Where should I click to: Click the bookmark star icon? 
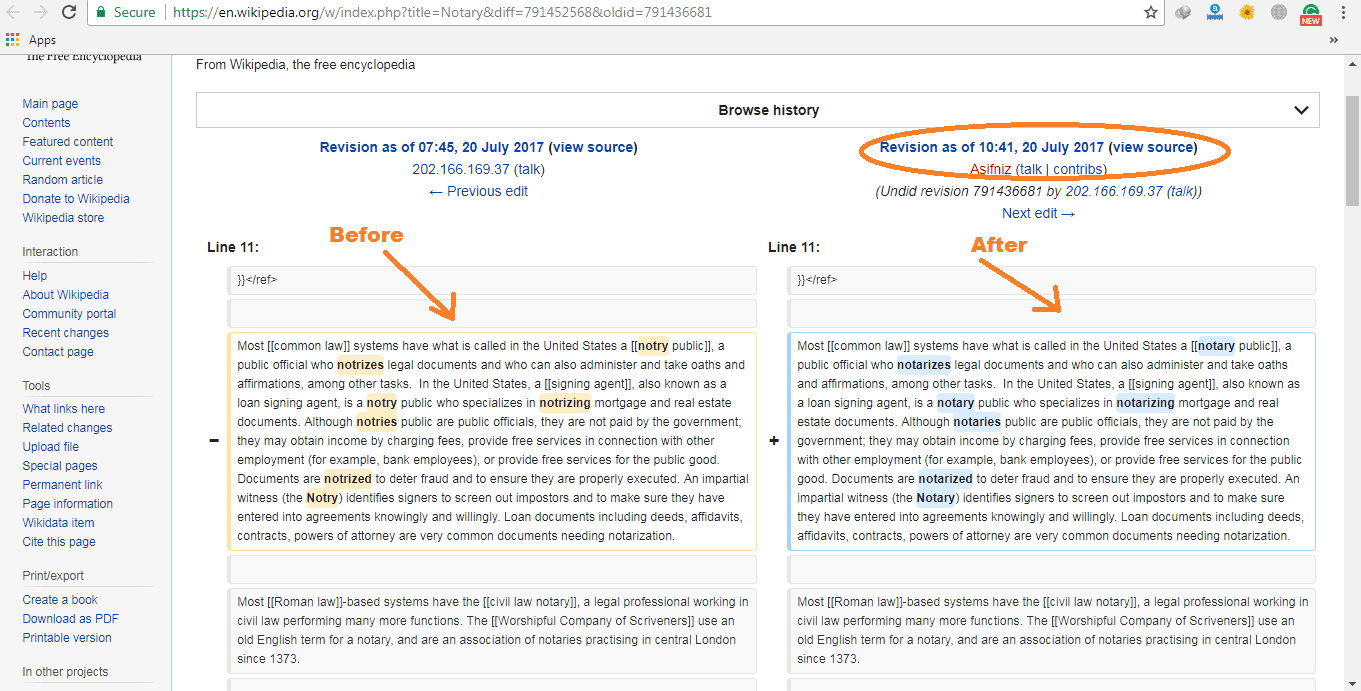tap(1151, 13)
